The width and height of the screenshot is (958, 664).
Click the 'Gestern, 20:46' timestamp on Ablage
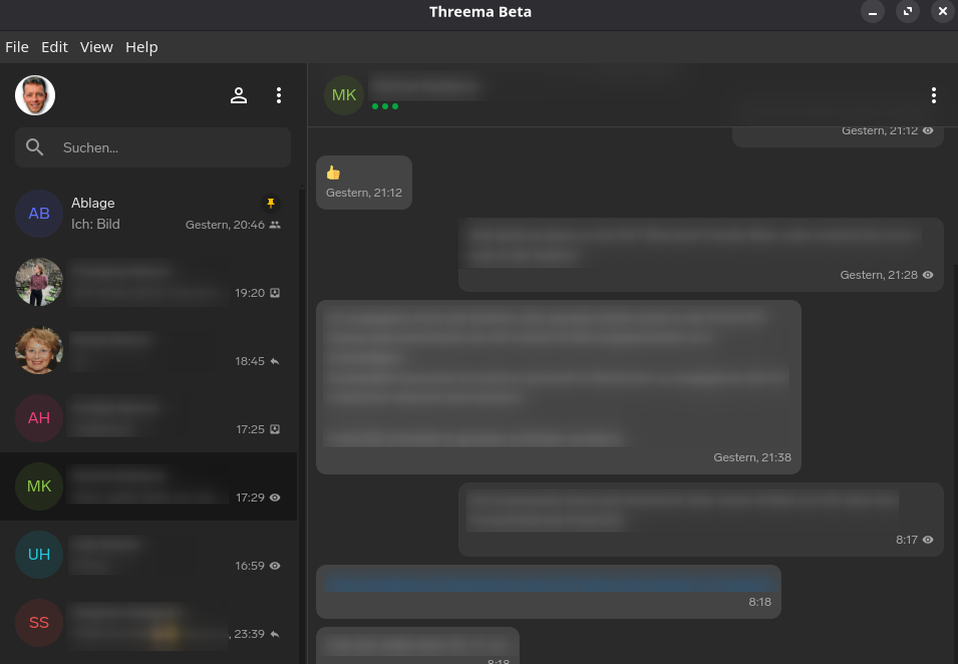click(x=225, y=225)
